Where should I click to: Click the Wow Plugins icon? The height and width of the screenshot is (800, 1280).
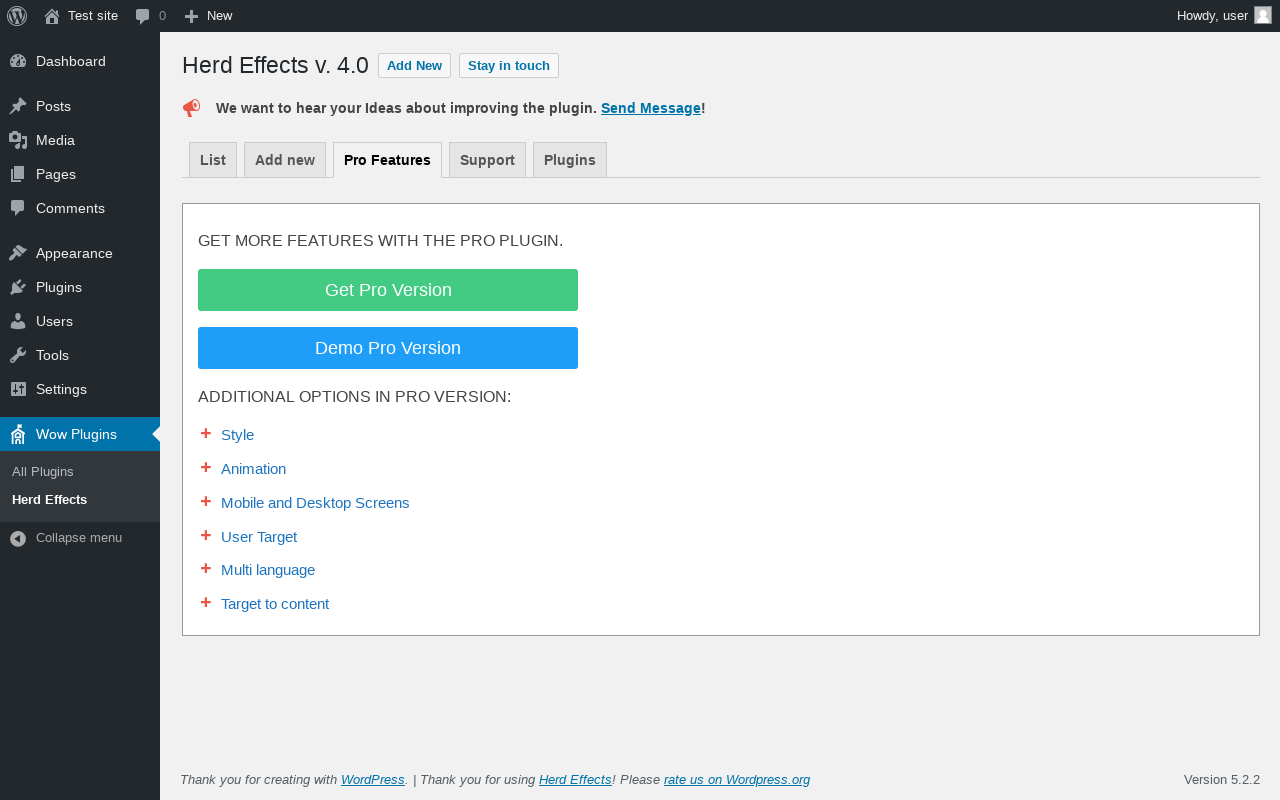[x=18, y=434]
